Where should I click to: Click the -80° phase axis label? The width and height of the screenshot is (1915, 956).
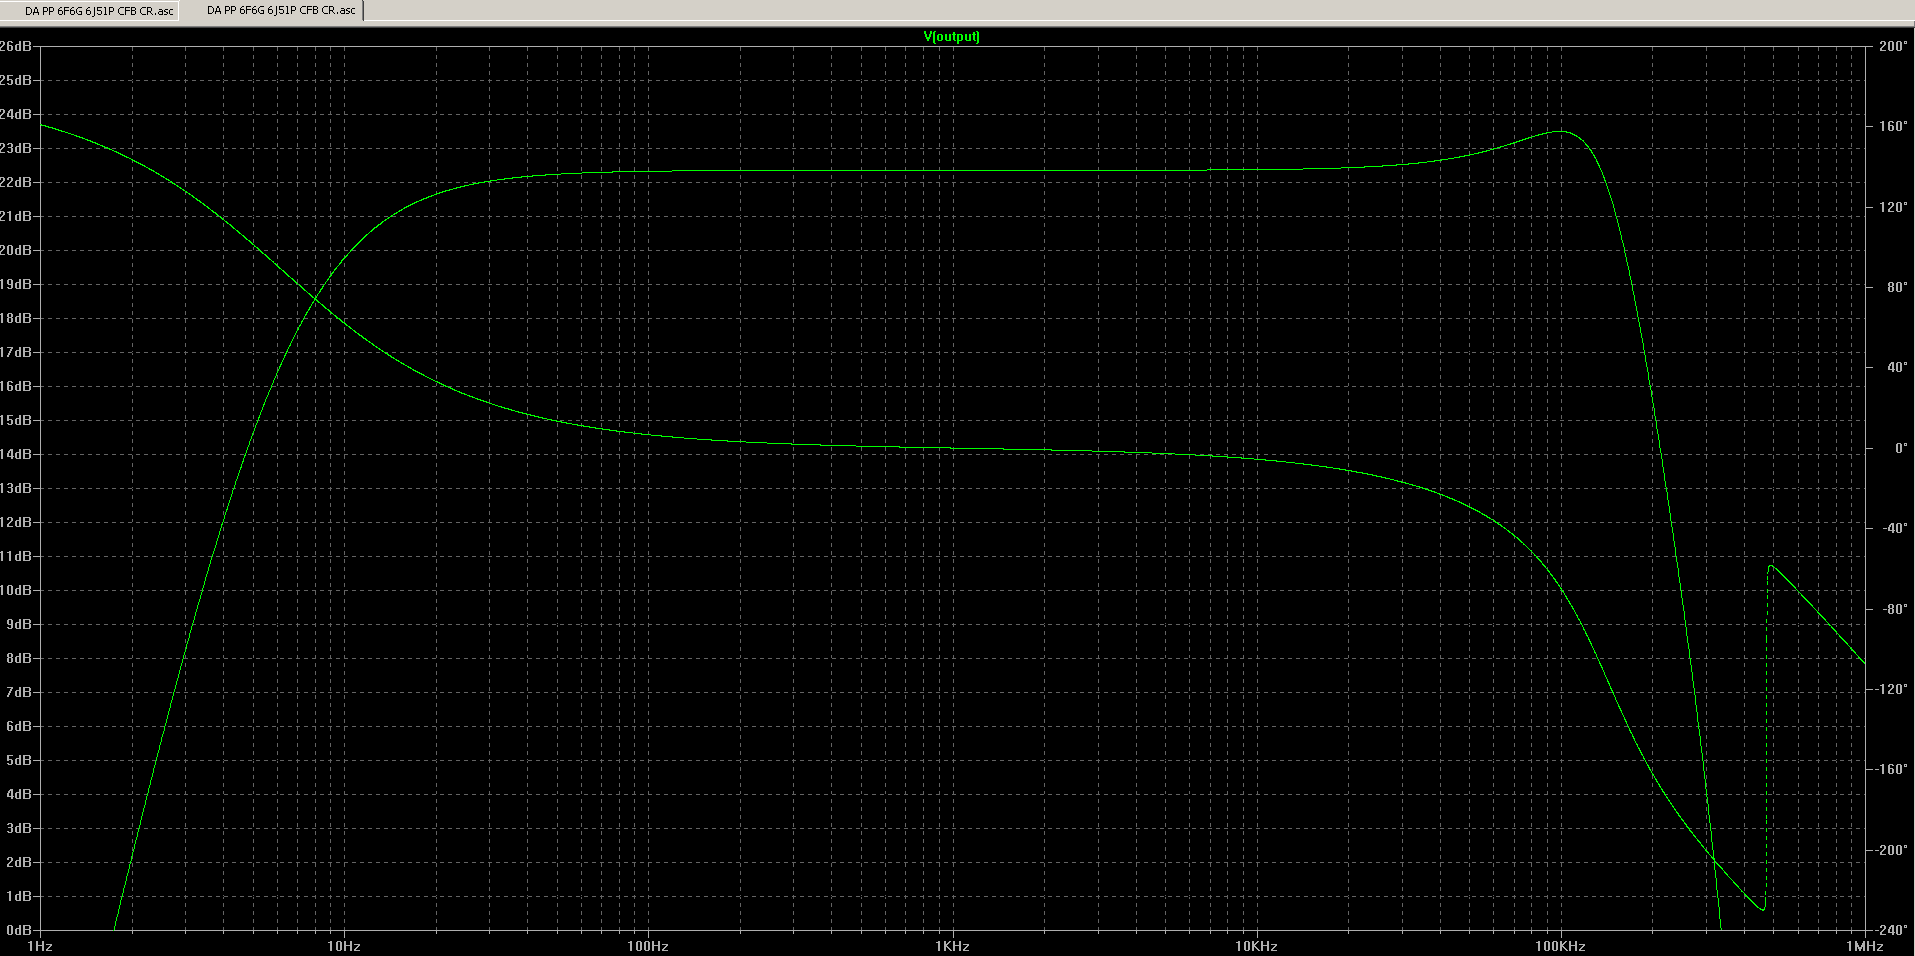point(1893,609)
